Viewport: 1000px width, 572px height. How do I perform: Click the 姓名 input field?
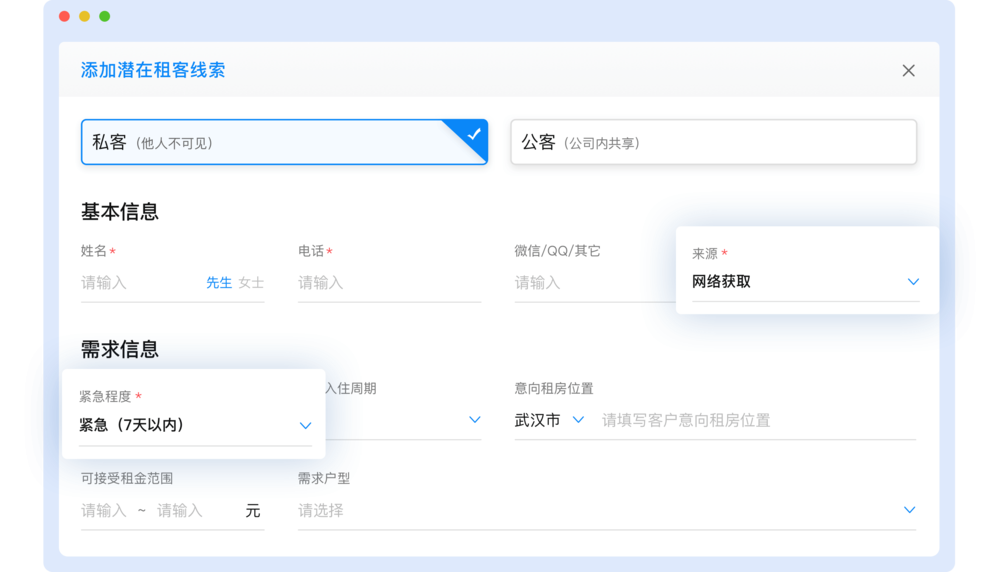tap(140, 282)
